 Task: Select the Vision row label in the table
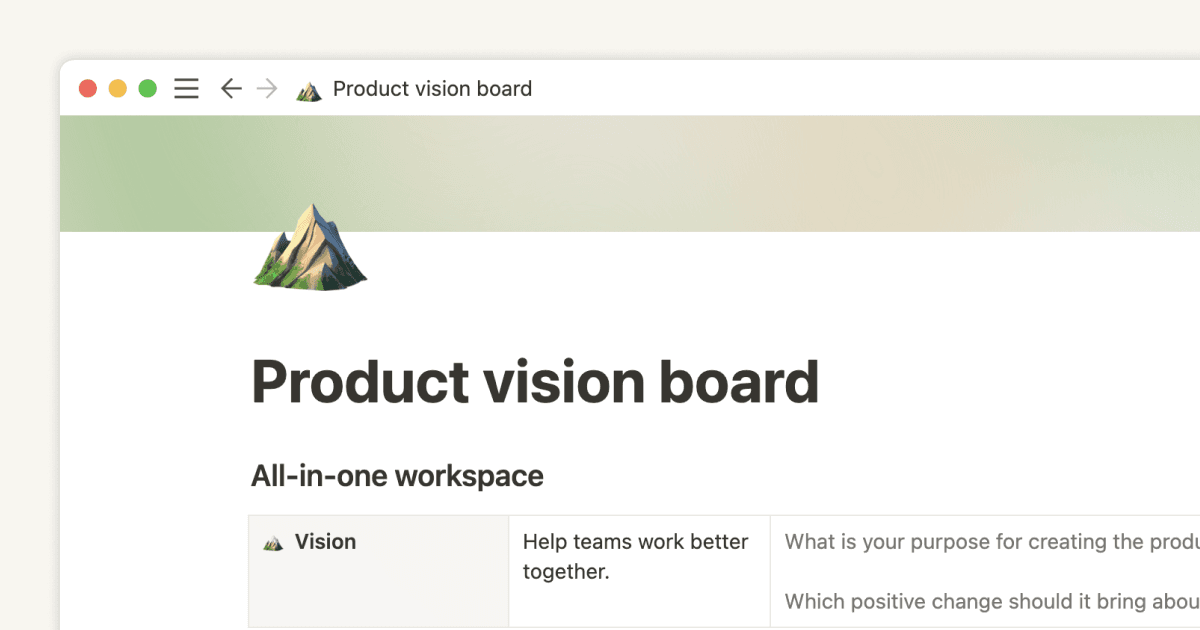(x=325, y=541)
